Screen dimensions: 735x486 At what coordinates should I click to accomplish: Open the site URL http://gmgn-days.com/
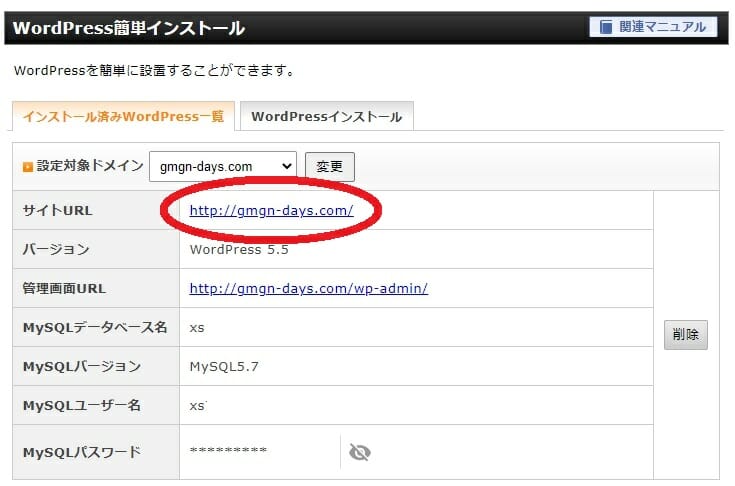pos(271,210)
